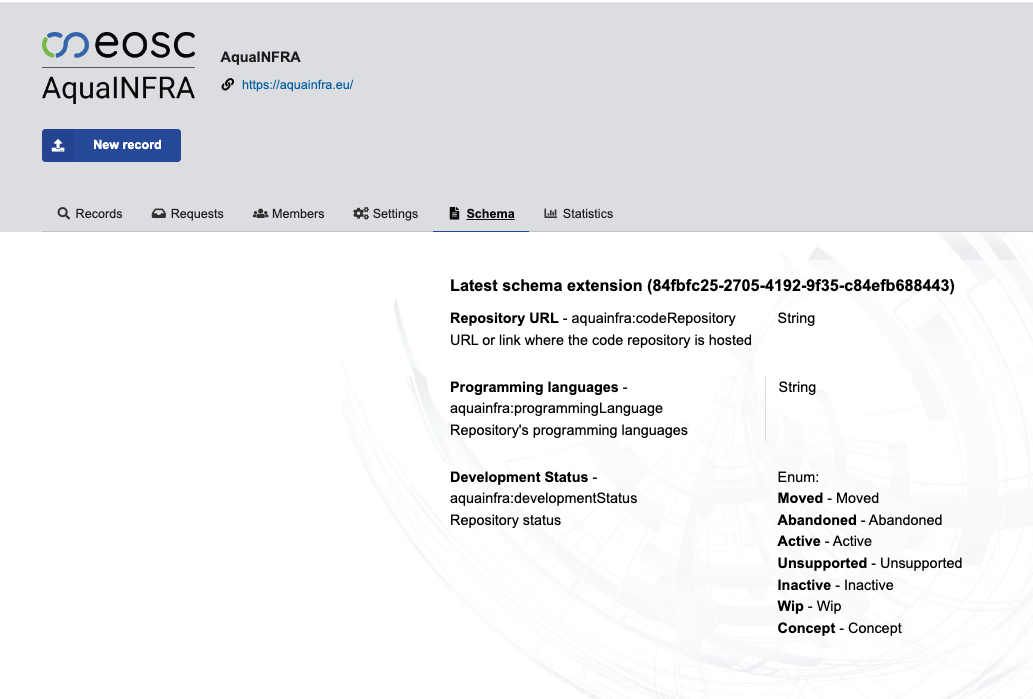The image size is (1033, 699).
Task: Click the chain link icon beside the URL
Action: pyautogui.click(x=227, y=84)
